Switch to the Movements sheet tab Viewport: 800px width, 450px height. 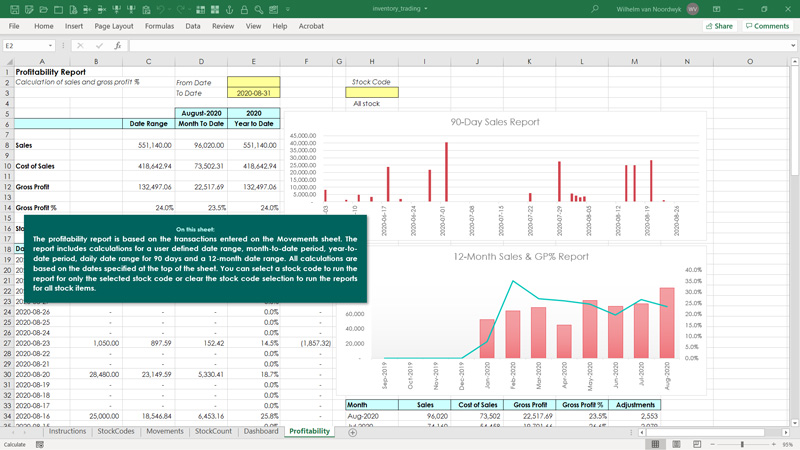click(165, 431)
